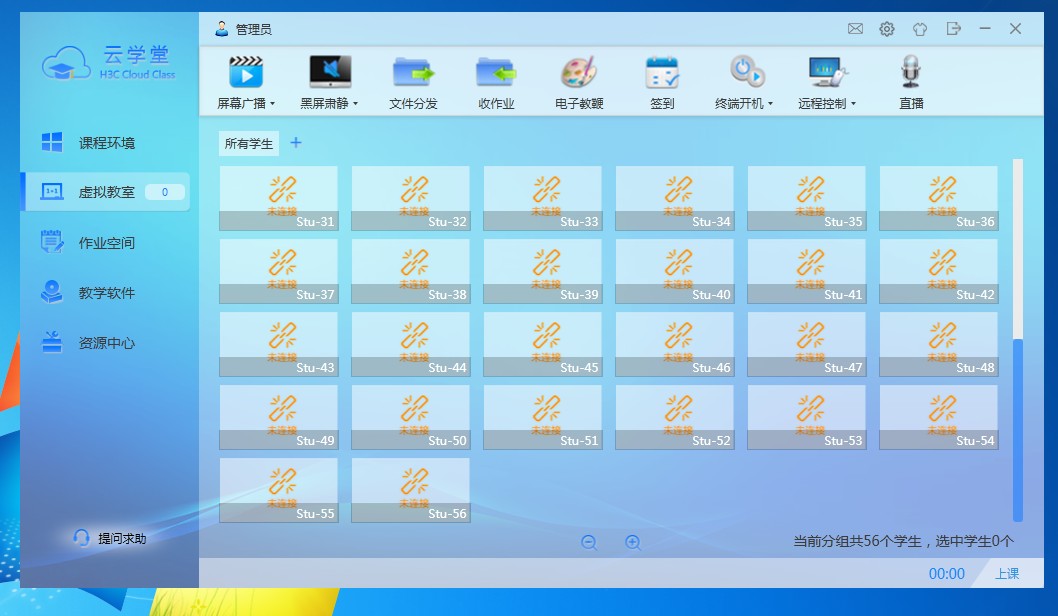The width and height of the screenshot is (1058, 616).
Task: Click the 提问求助 headset help icon
Action: pos(81,538)
